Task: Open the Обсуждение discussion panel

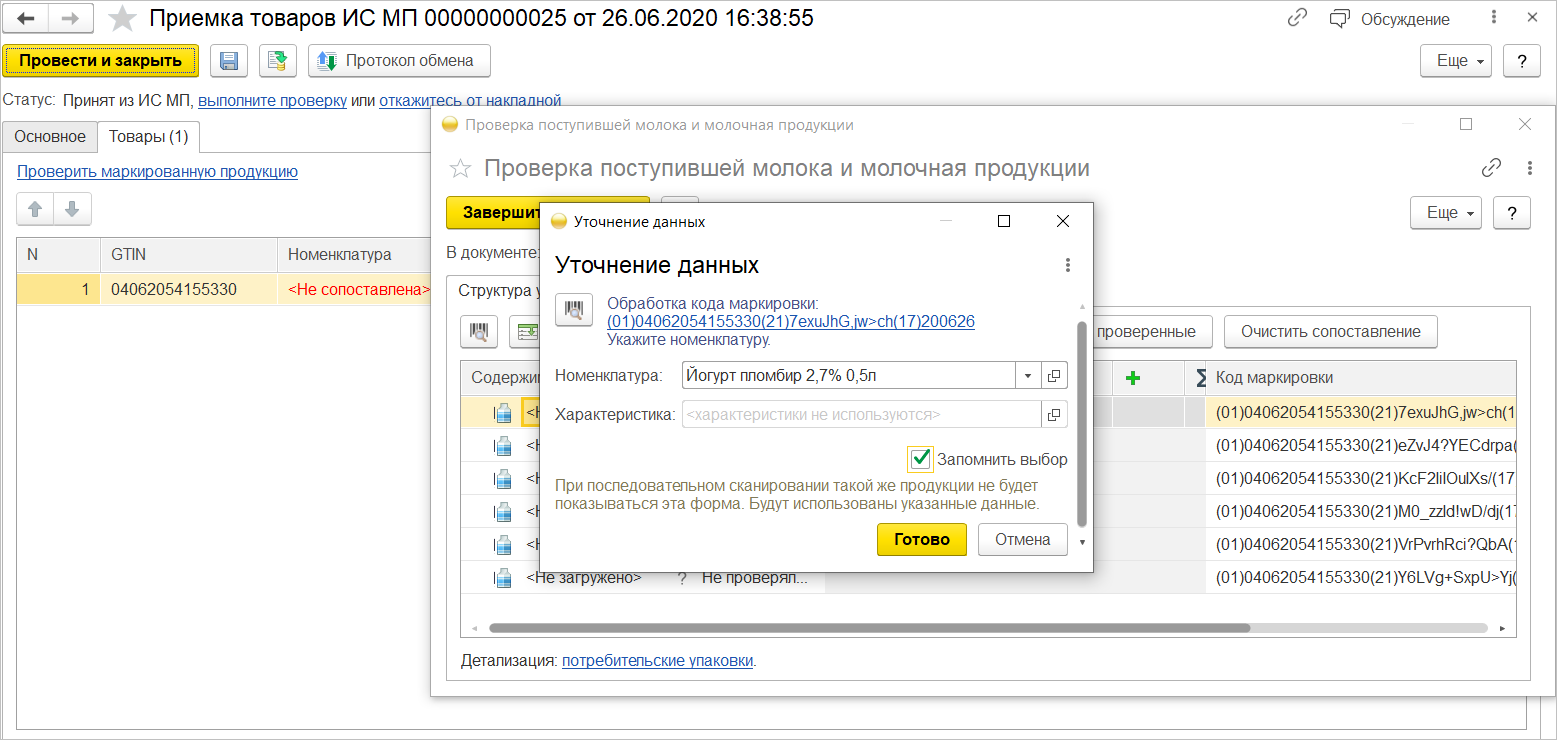Action: (1390, 19)
